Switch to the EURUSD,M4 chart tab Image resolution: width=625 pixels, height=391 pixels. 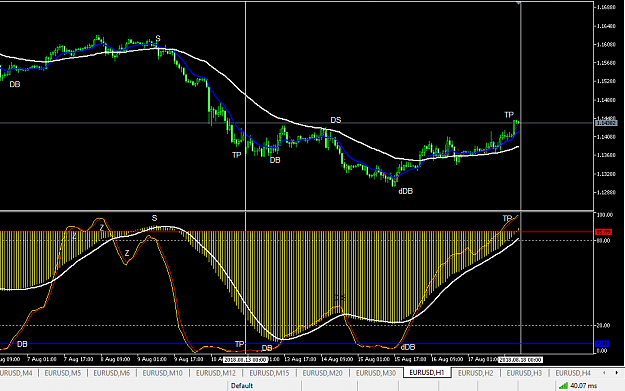click(x=16, y=373)
